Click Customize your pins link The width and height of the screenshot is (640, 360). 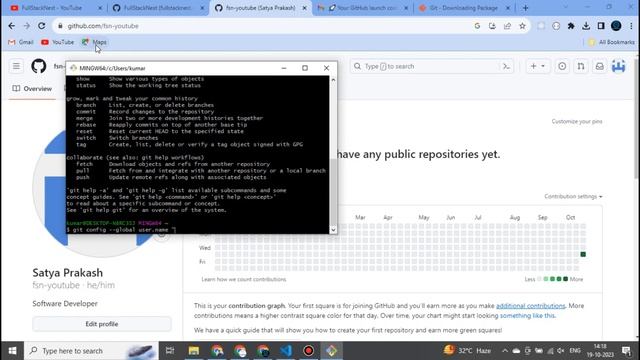pos(577,121)
